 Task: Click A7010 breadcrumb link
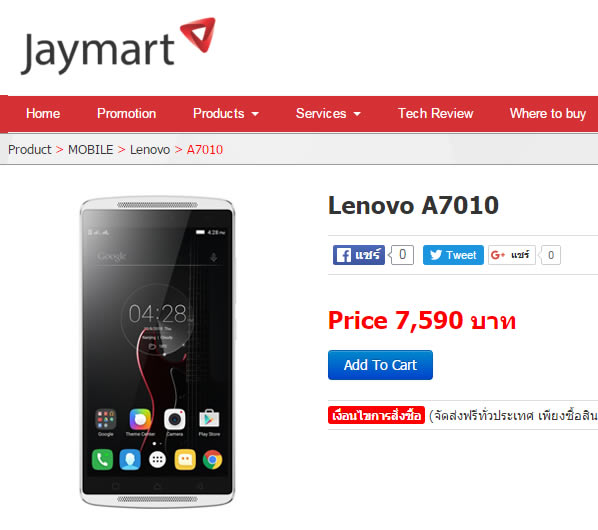pyautogui.click(x=205, y=149)
